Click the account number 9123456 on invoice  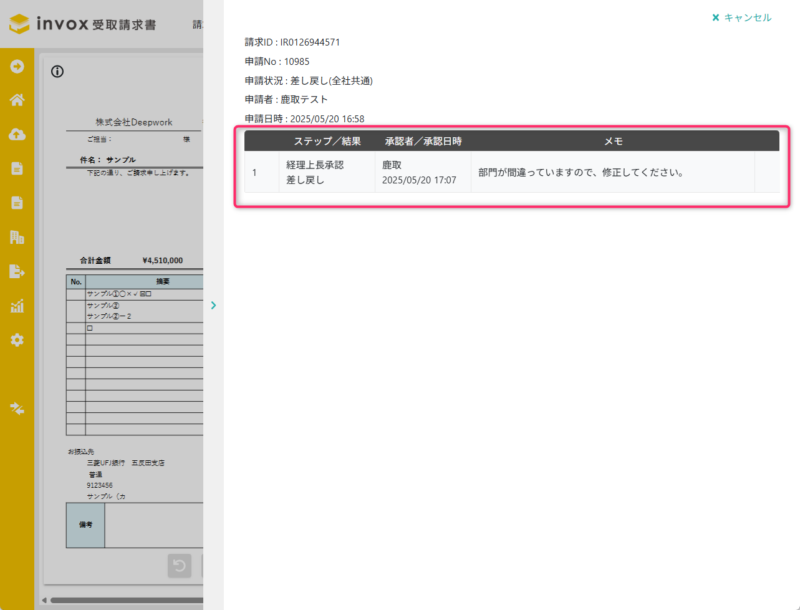coord(99,485)
